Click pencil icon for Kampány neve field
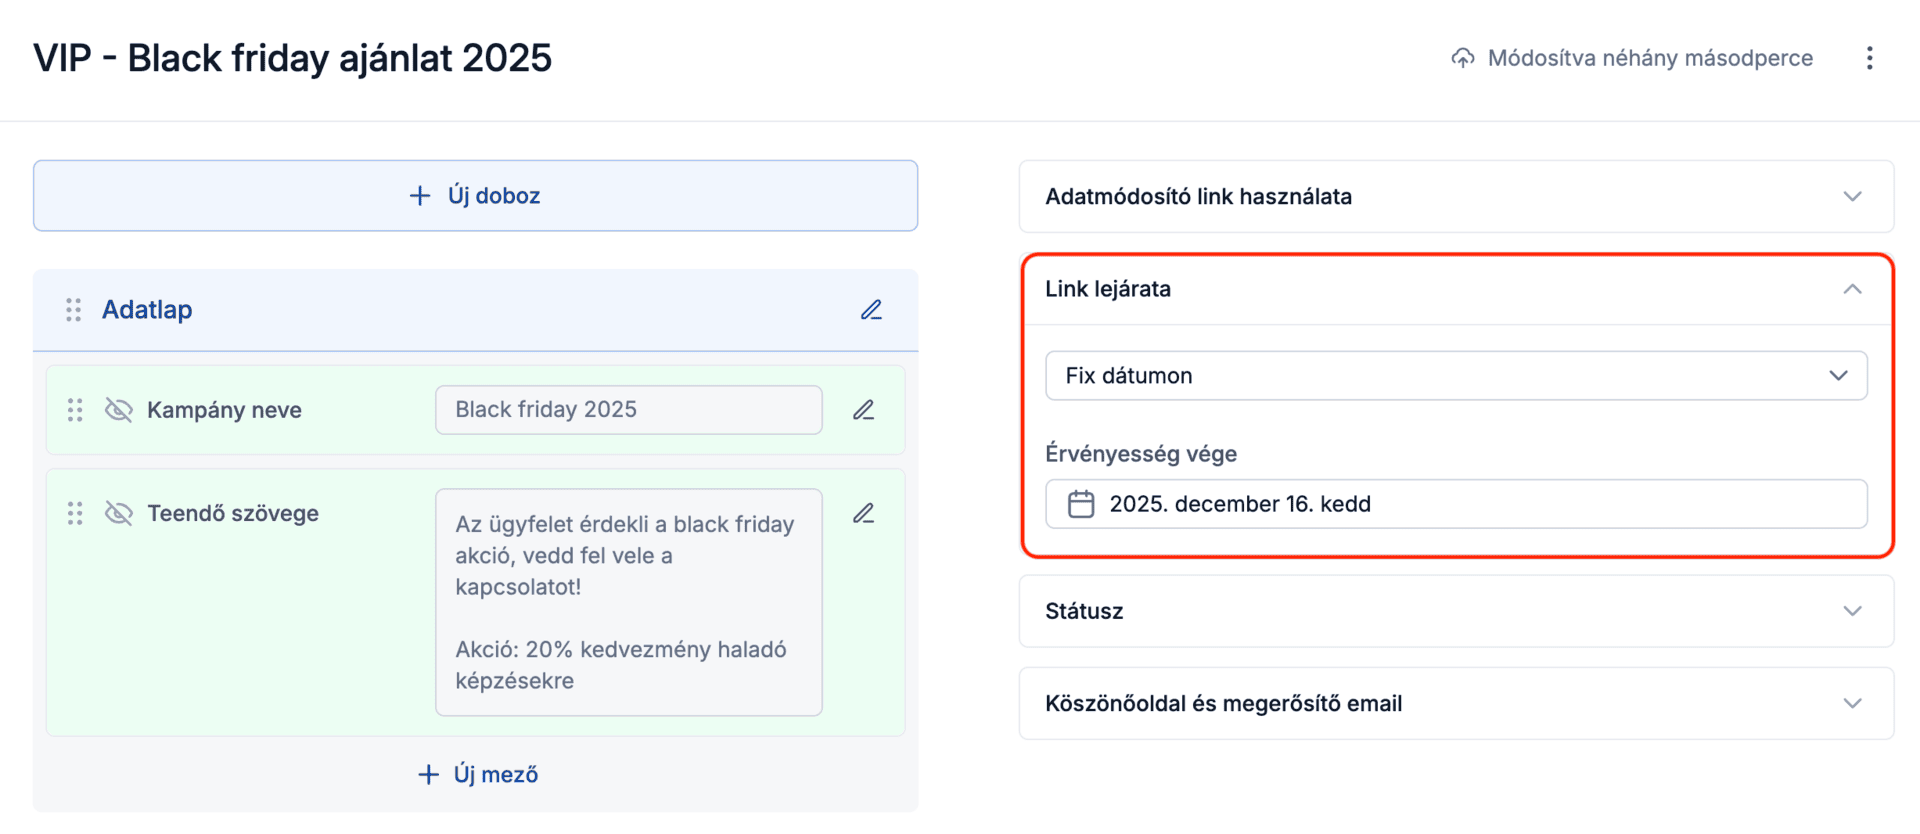 pos(863,410)
